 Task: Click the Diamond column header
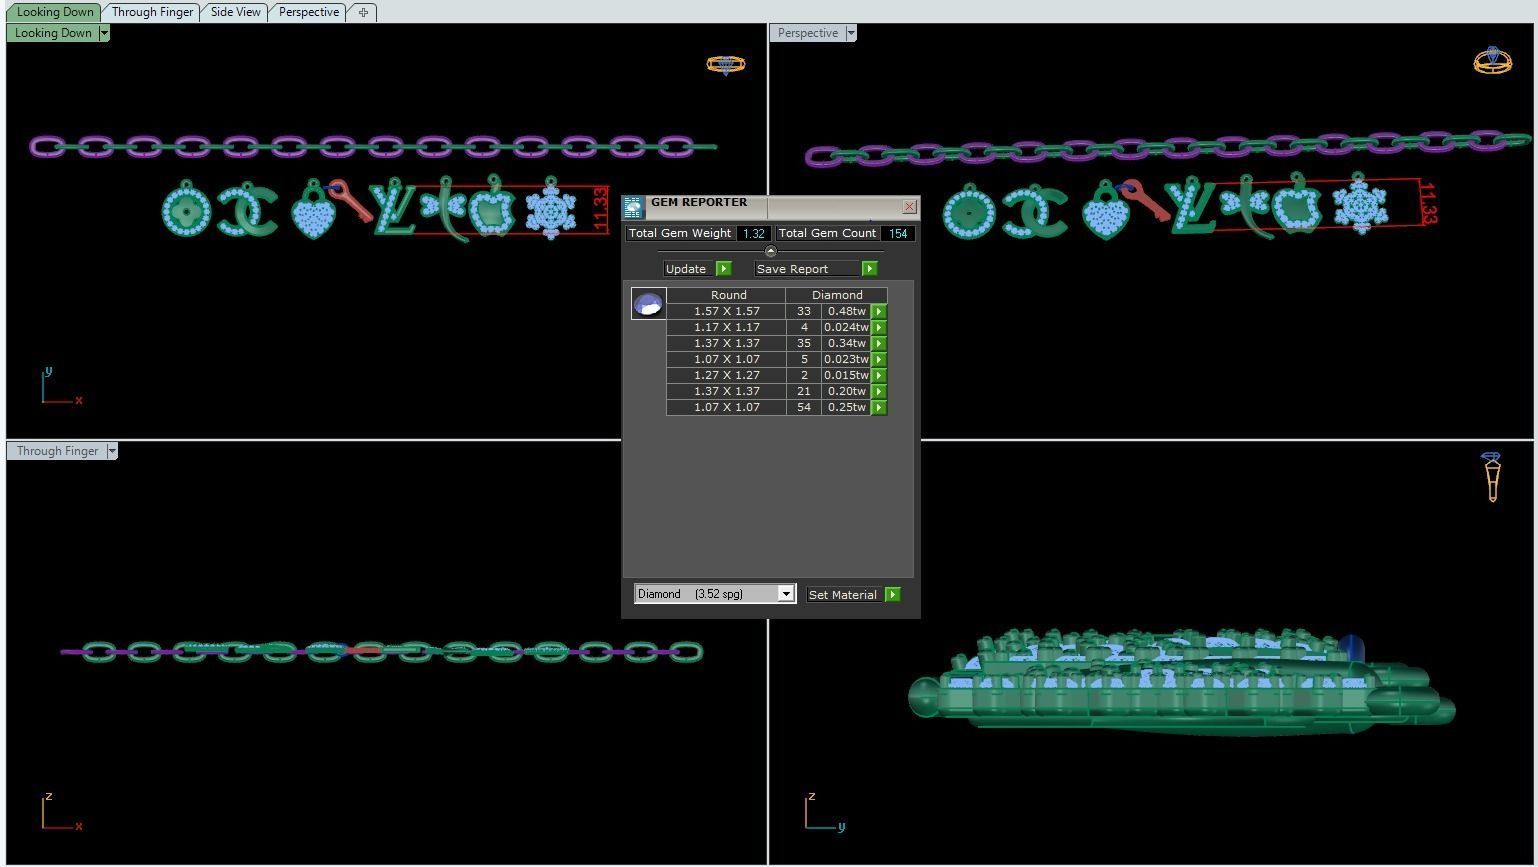(837, 295)
